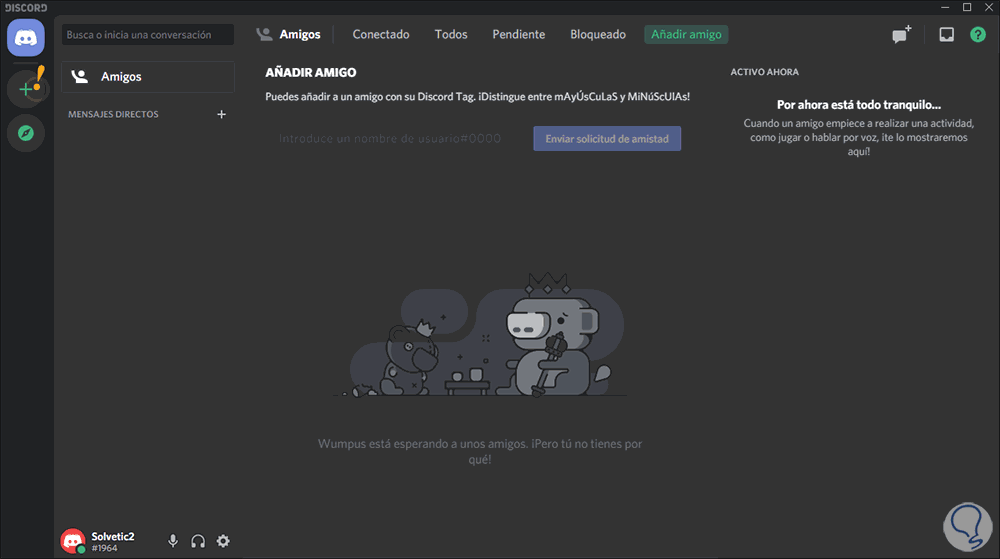Click the Solvetic2 user avatar
The height and width of the screenshot is (559, 1000).
pos(73,541)
